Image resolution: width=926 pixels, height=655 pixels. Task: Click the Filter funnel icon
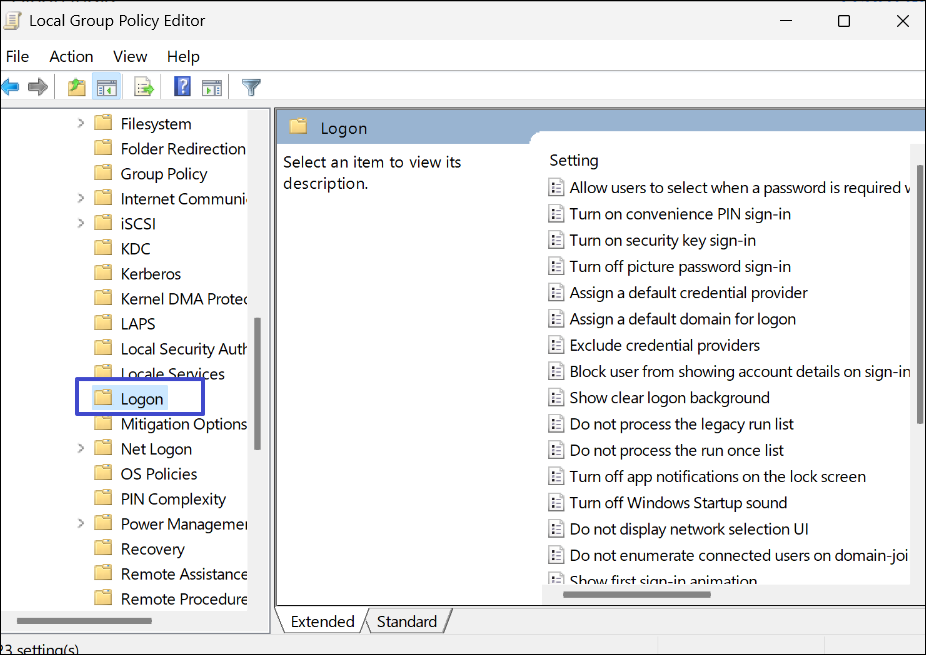pos(251,88)
